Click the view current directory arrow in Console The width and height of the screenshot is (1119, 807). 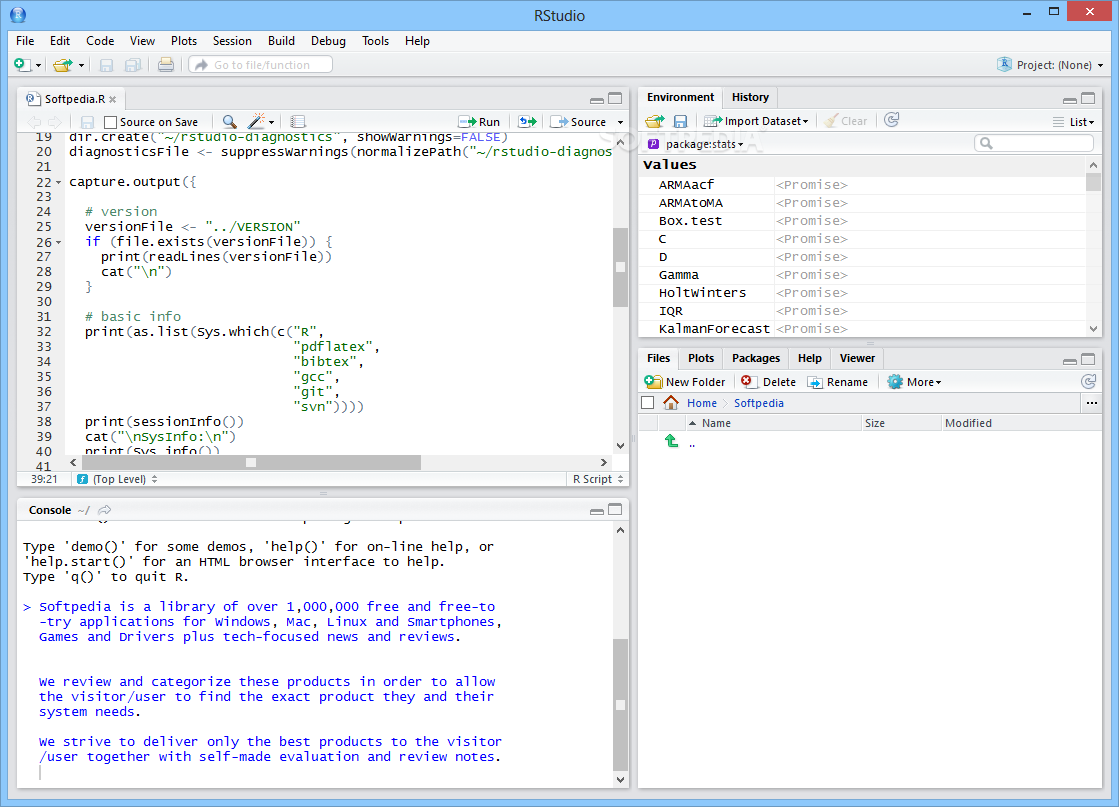[105, 509]
